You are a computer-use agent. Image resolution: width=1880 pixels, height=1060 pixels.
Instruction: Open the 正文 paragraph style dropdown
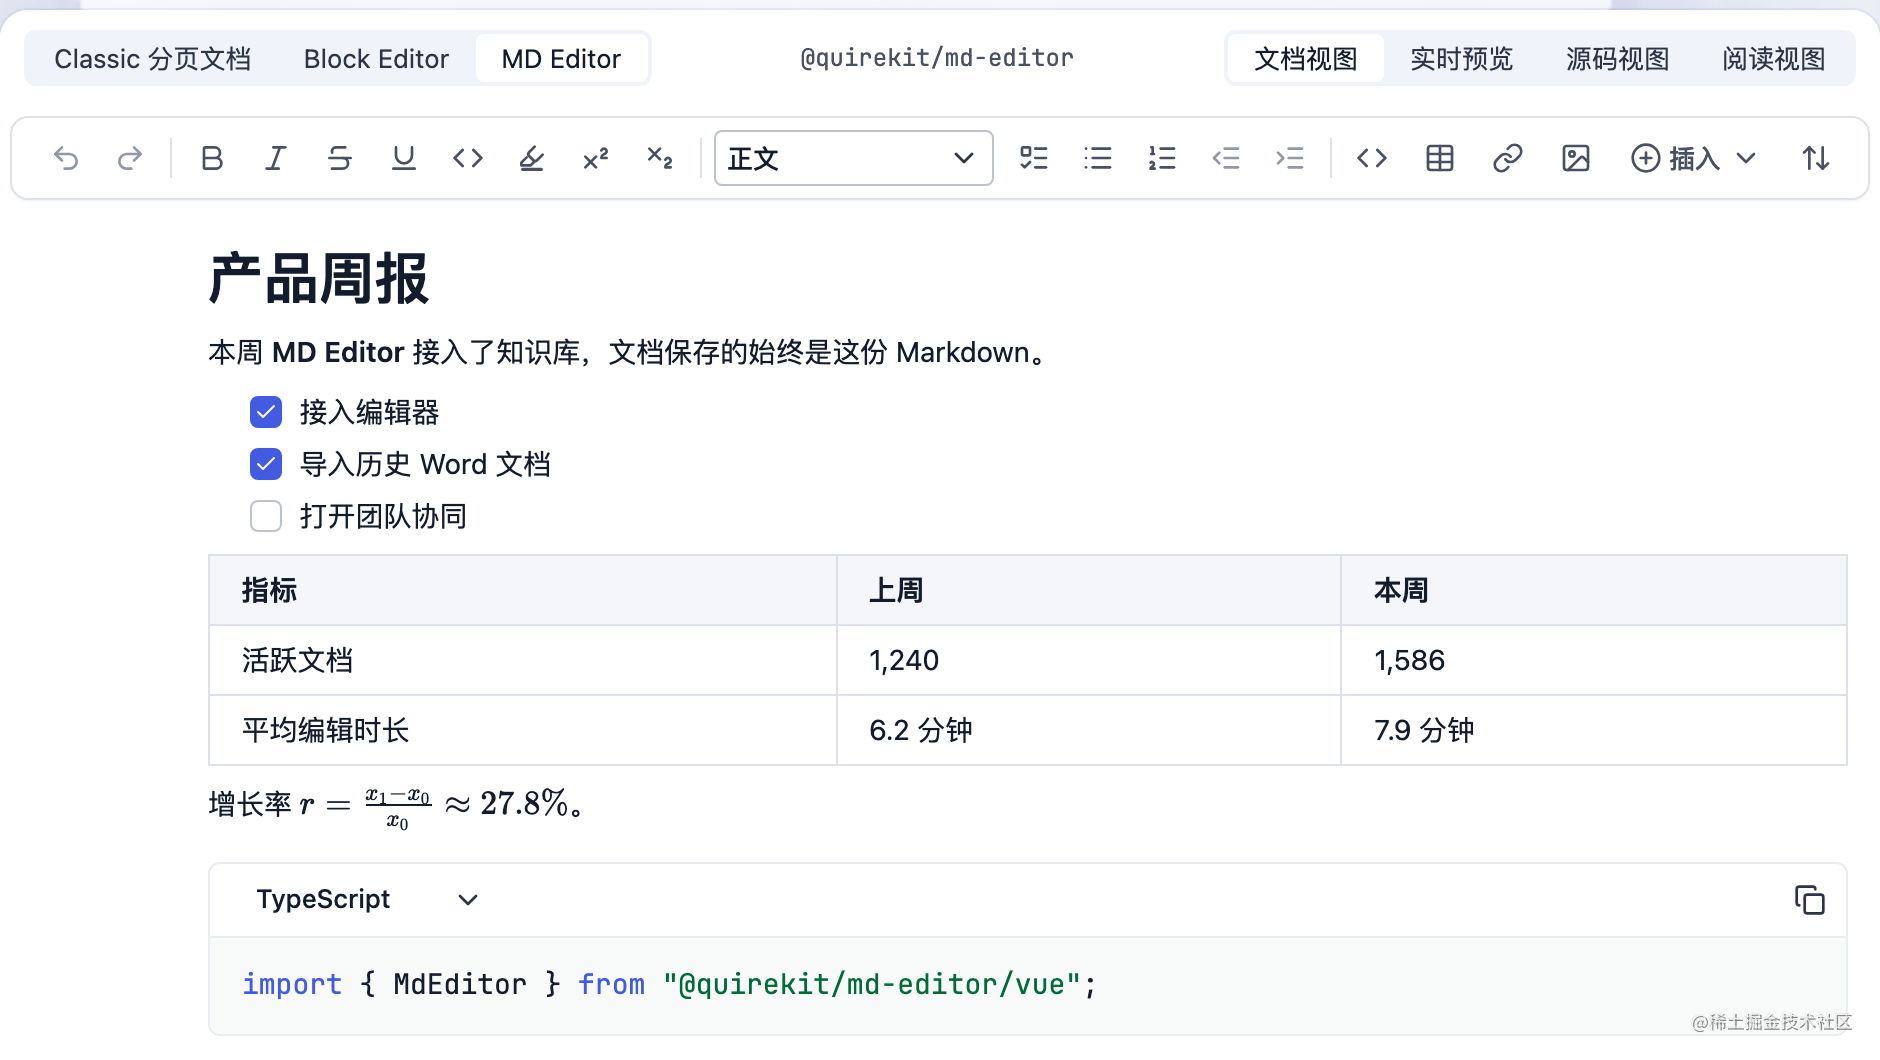coord(854,158)
